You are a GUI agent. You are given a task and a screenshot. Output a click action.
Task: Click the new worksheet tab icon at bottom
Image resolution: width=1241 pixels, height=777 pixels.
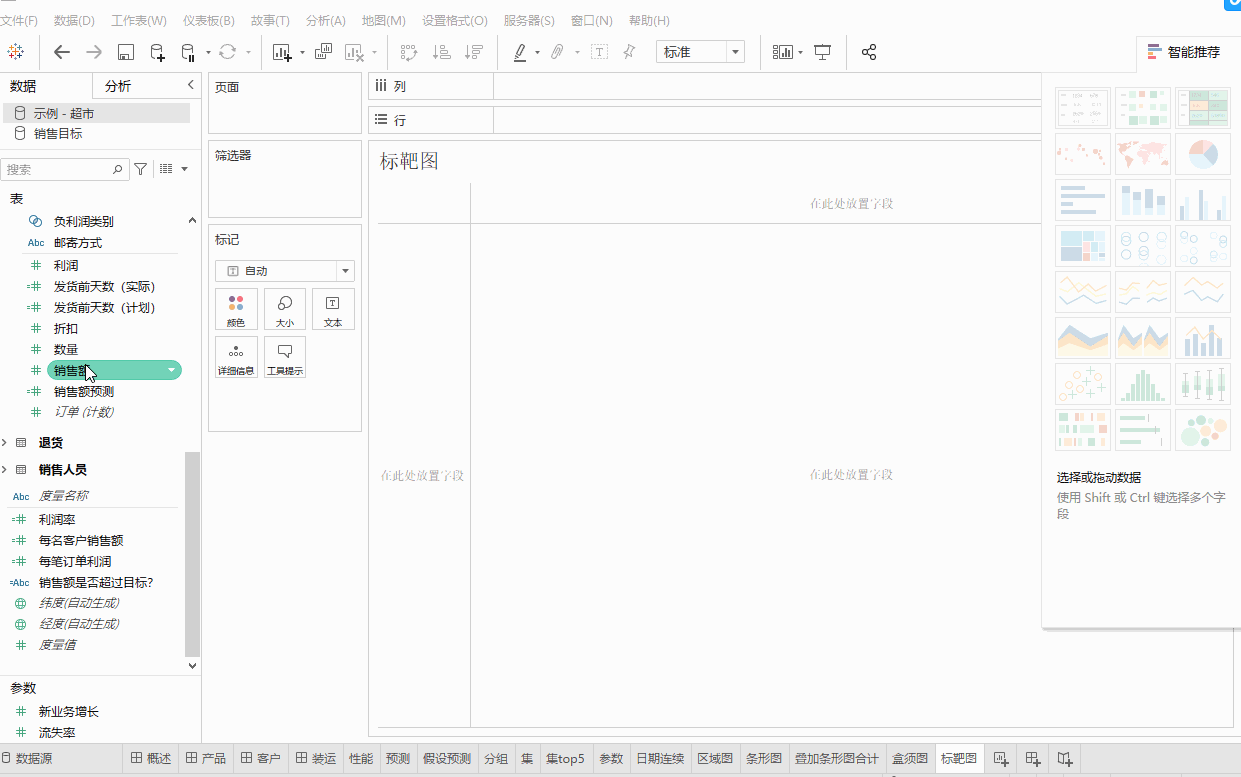[x=1000, y=759]
